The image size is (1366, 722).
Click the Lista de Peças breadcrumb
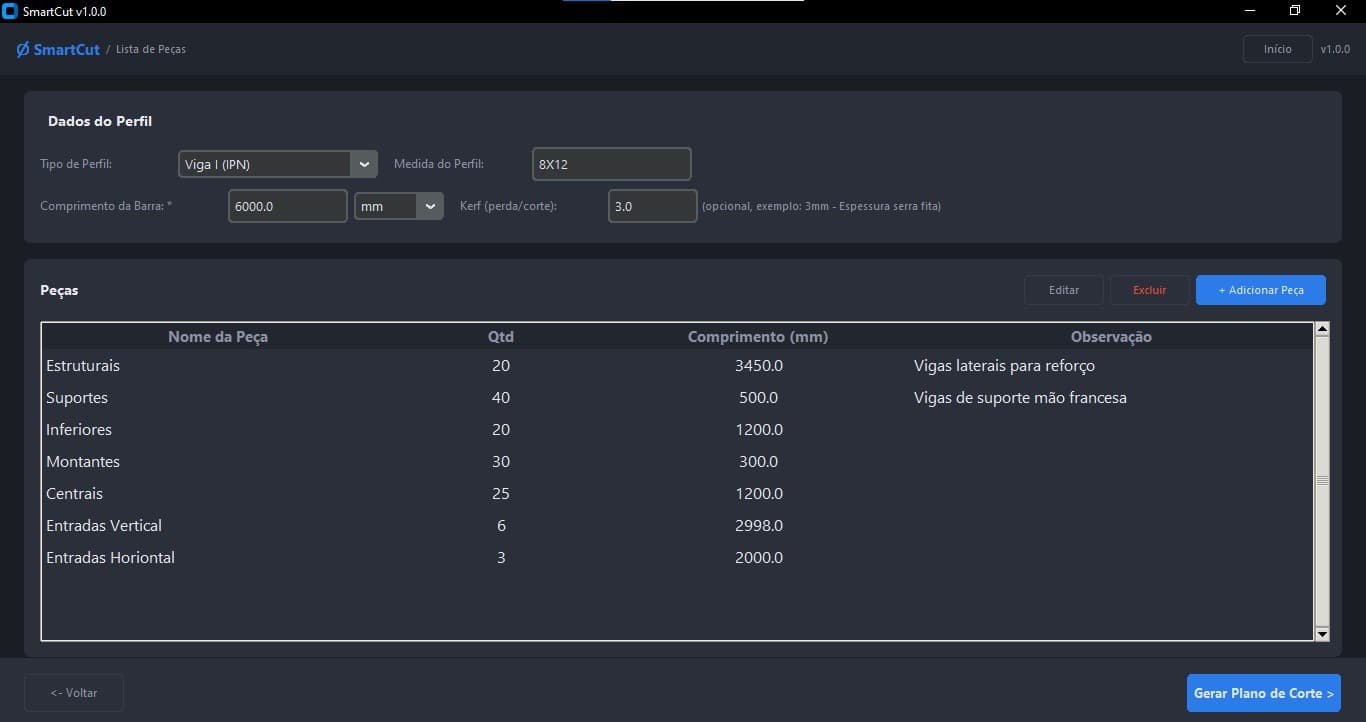coord(151,49)
